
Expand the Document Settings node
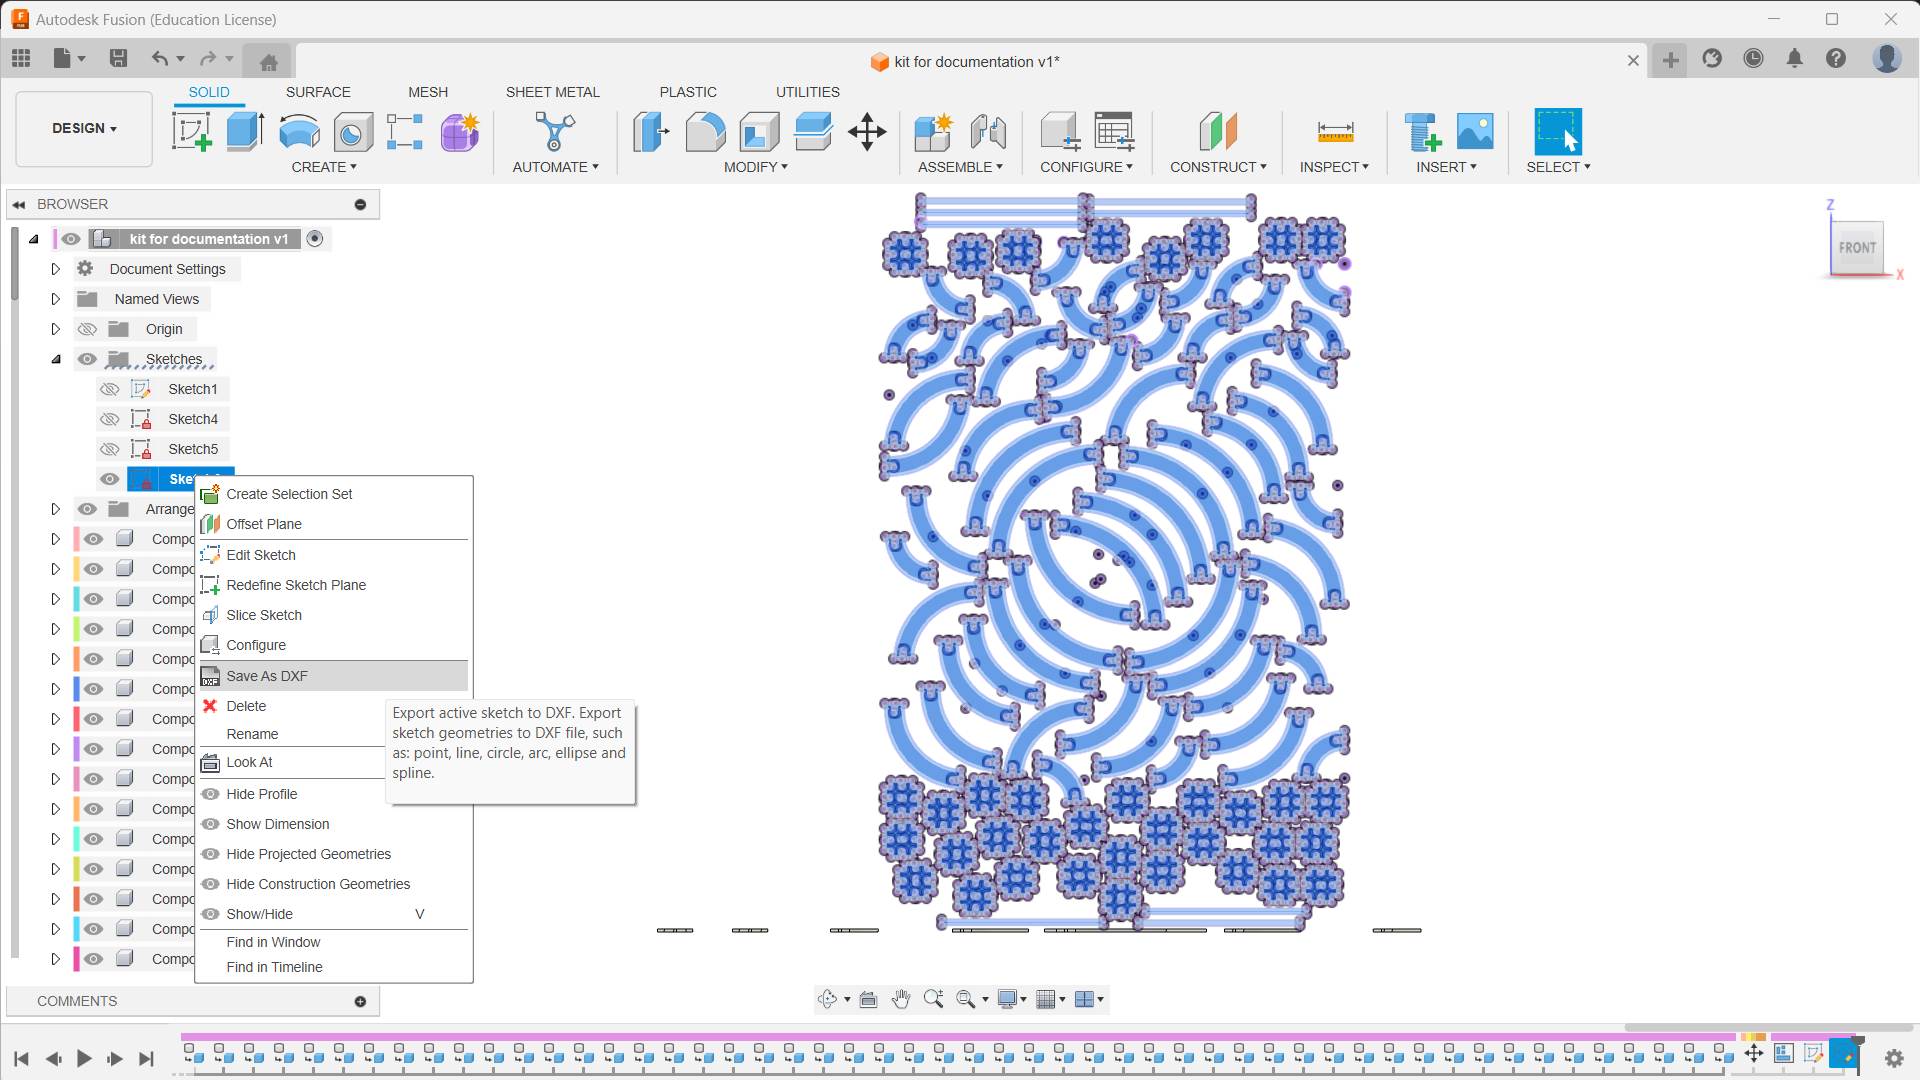click(x=56, y=269)
